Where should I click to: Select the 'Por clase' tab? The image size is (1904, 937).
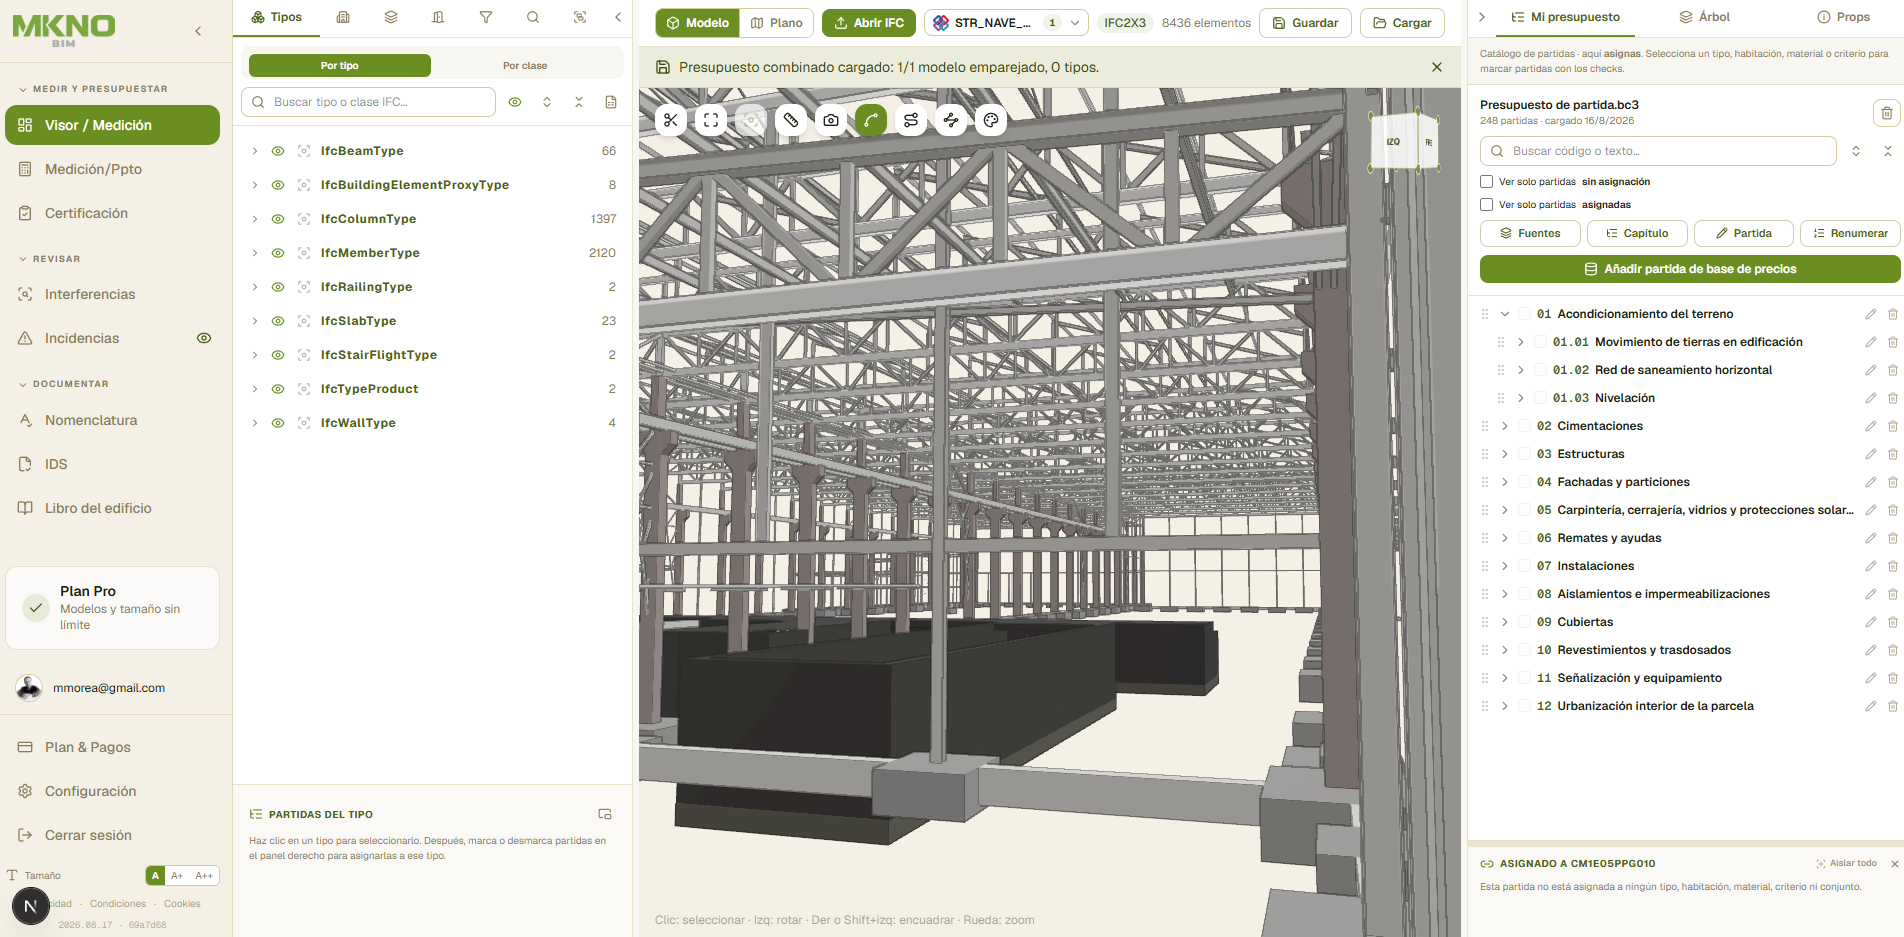coord(525,66)
